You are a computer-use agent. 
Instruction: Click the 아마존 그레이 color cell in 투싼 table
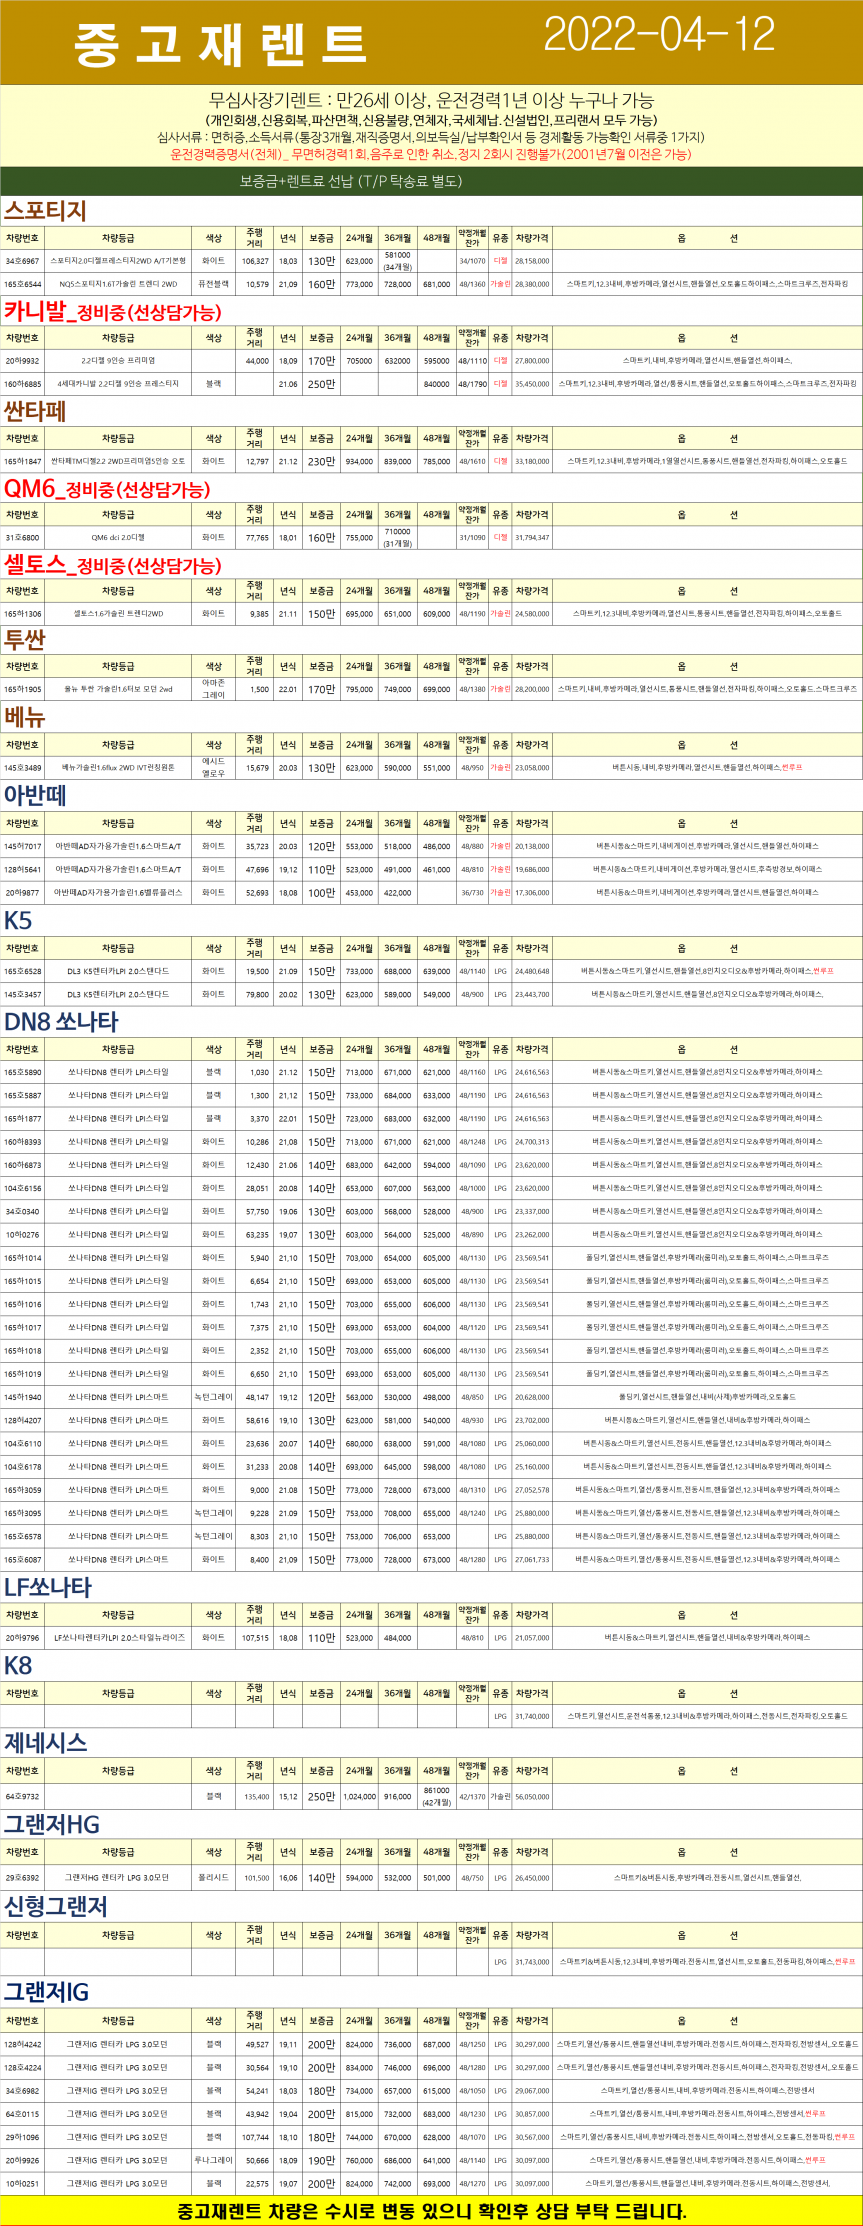(214, 689)
